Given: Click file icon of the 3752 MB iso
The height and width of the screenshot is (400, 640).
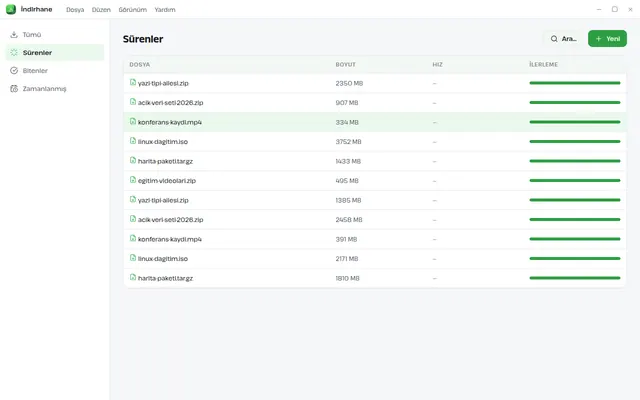Looking at the screenshot, I should click(133, 141).
